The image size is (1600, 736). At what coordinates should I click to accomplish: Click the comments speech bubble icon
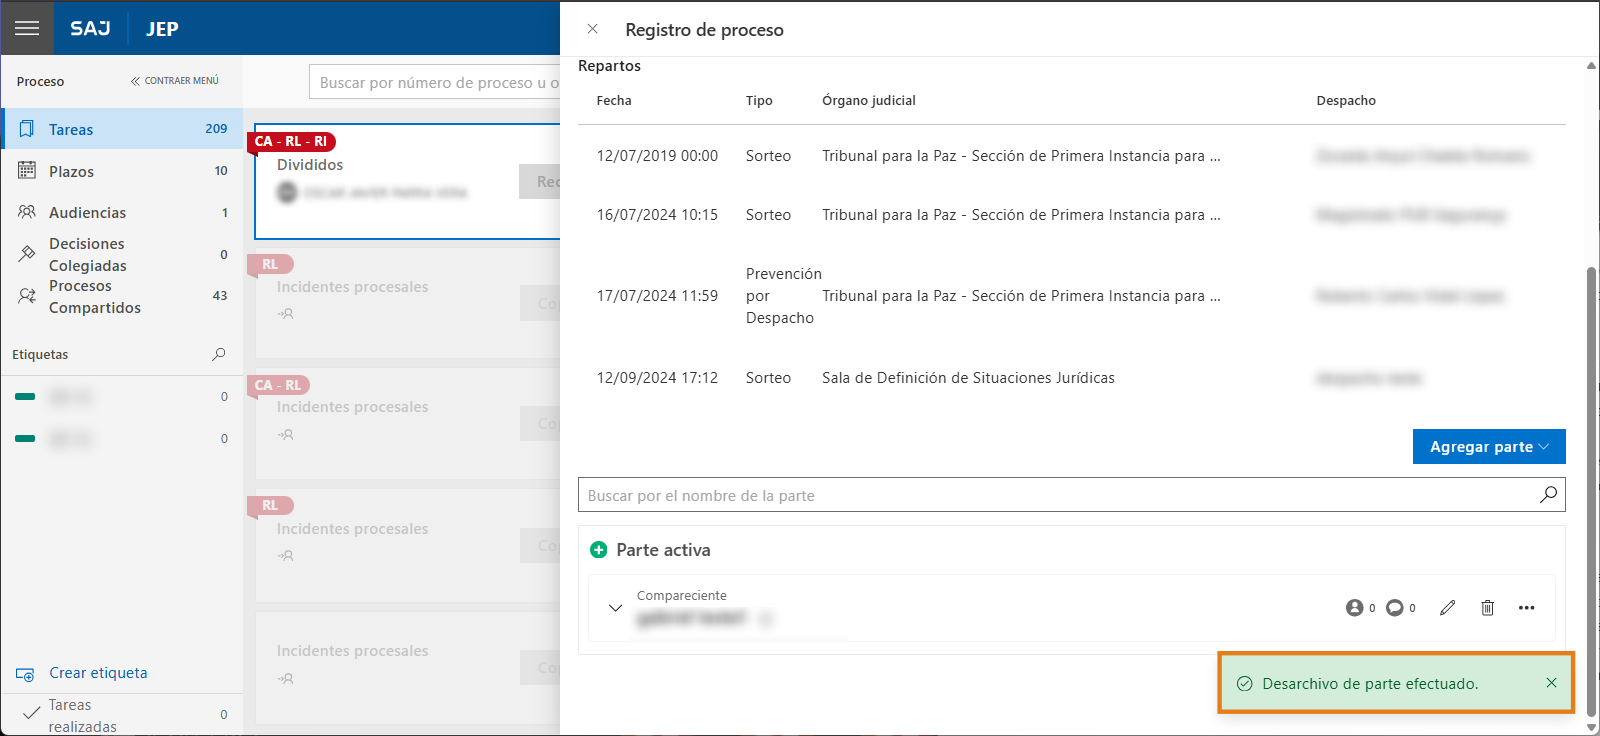(x=1394, y=608)
